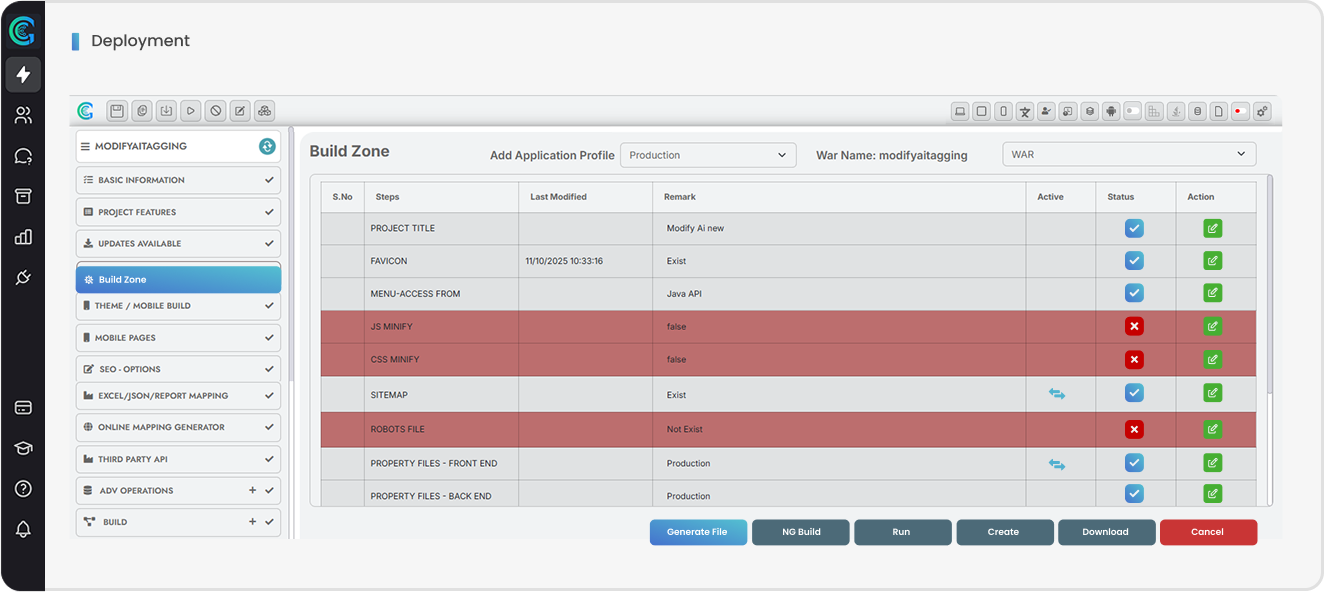Click the notifications bell icon in the sidebar
Viewport: 1324px width, 593px height.
tap(22, 528)
